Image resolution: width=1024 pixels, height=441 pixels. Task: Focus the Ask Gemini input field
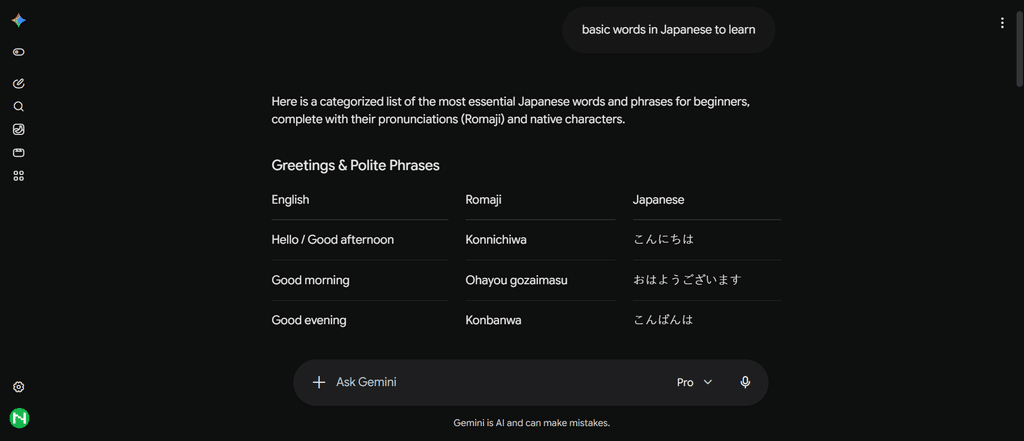click(x=500, y=382)
